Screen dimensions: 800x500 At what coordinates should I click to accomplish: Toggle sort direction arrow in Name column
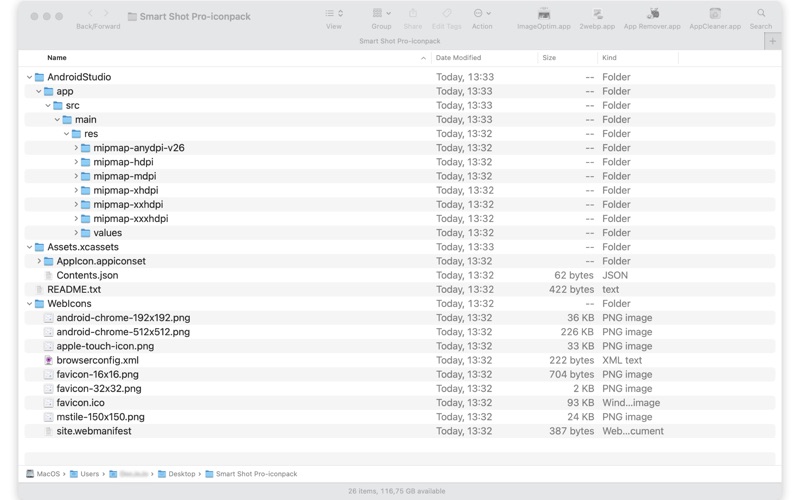coord(423,58)
